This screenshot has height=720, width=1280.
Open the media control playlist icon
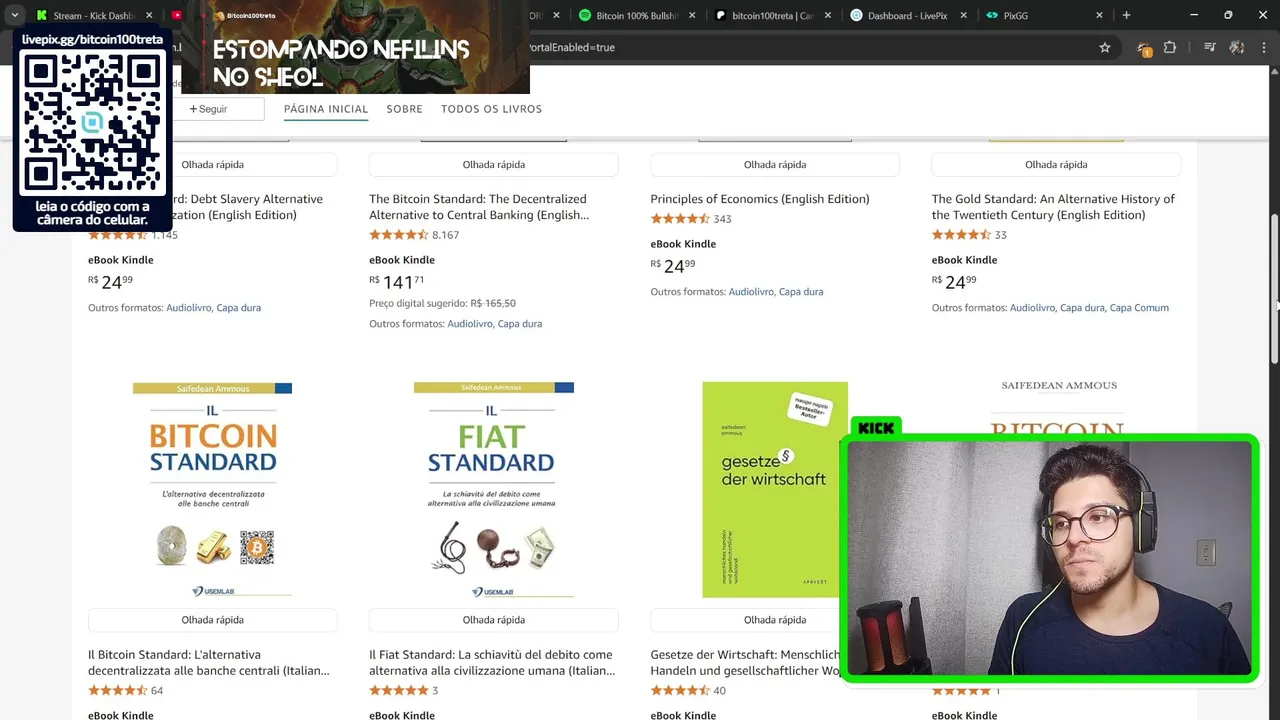click(1210, 47)
